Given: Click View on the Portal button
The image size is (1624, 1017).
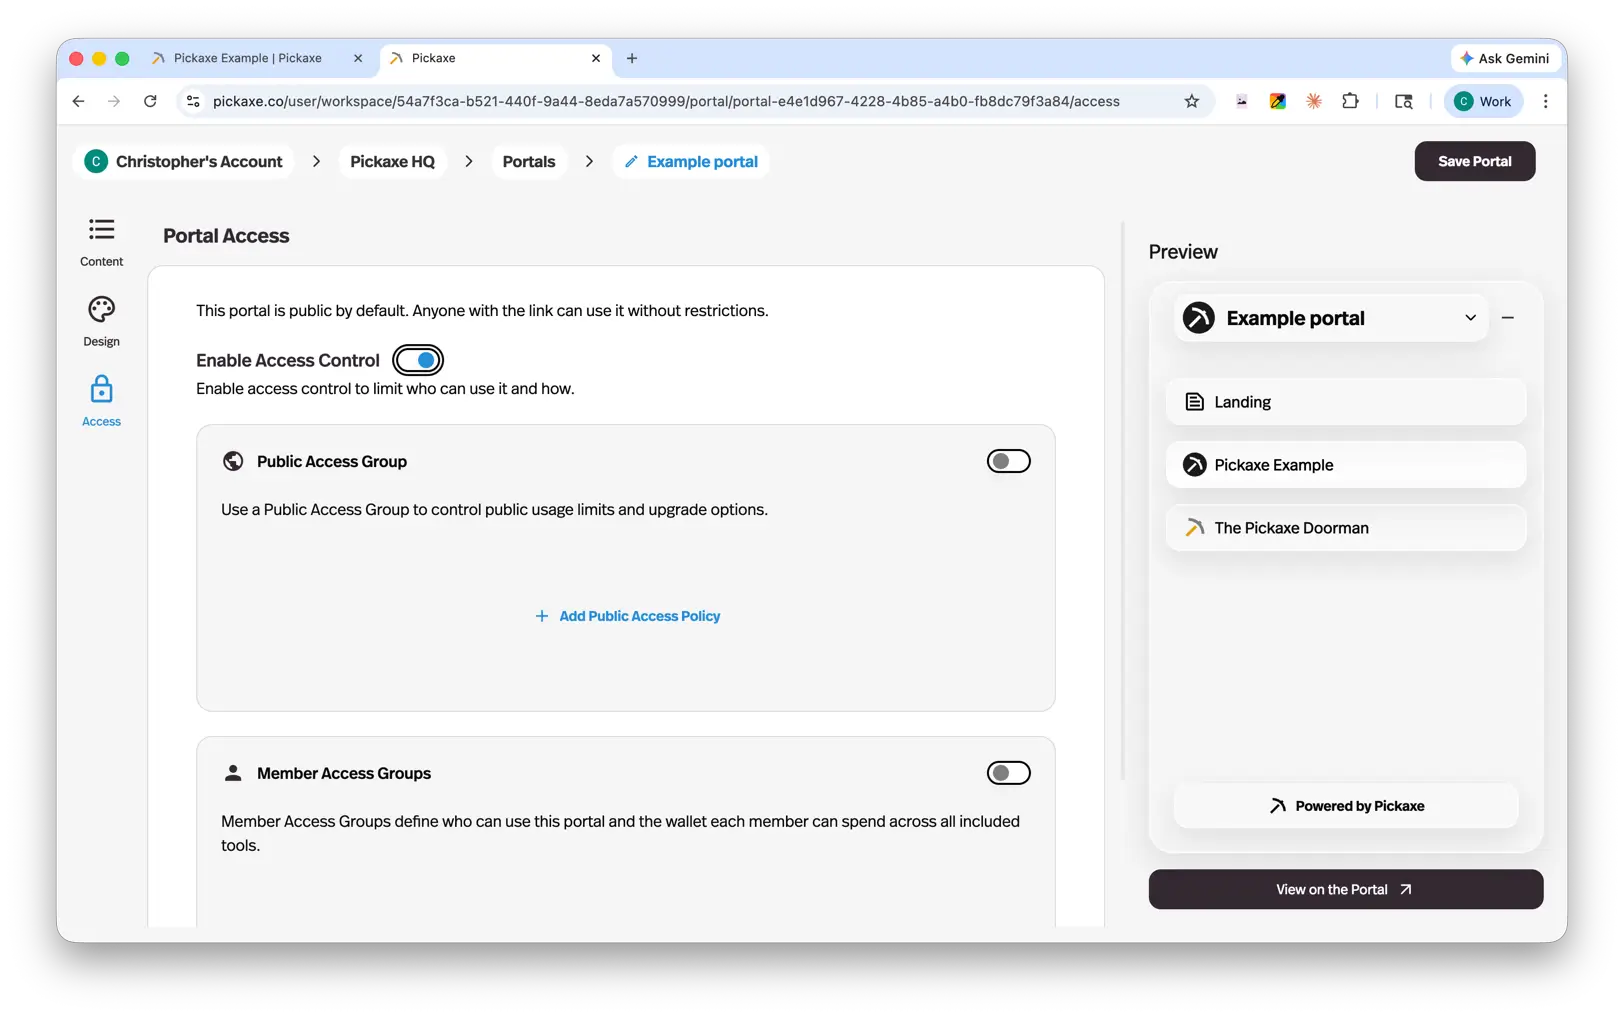Looking at the screenshot, I should click(x=1345, y=889).
